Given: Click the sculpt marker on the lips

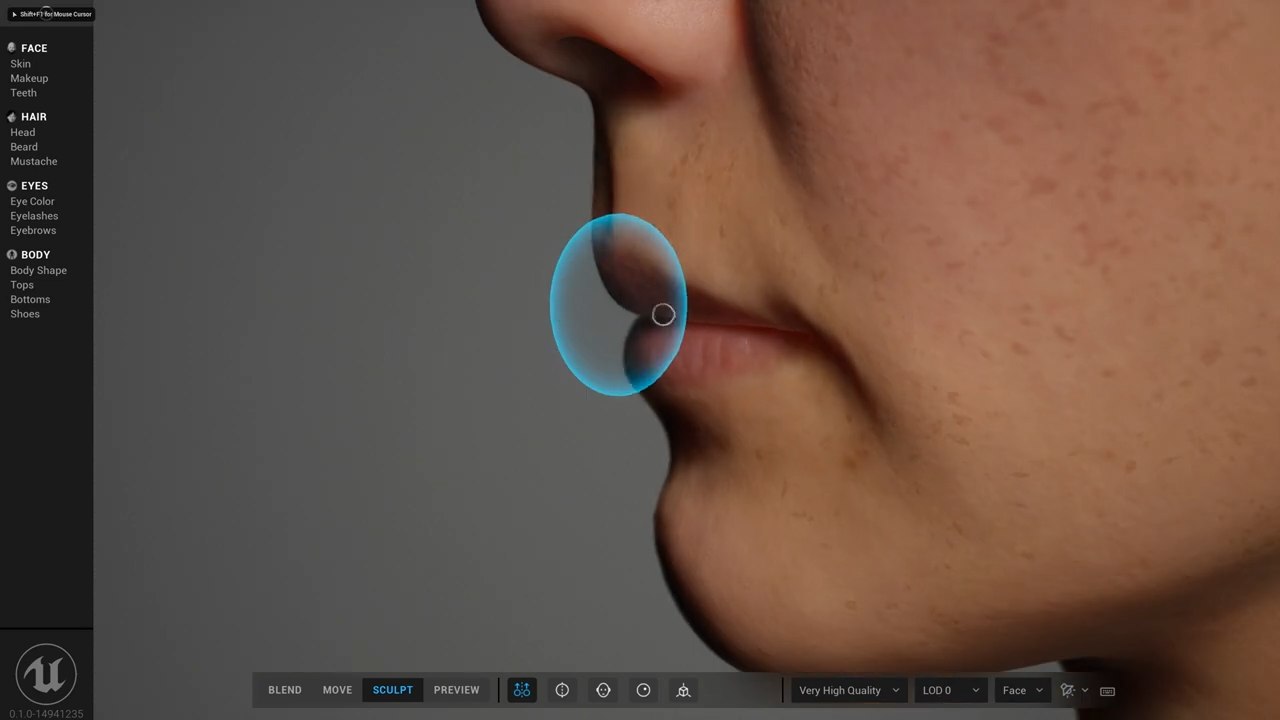Looking at the screenshot, I should tap(663, 315).
